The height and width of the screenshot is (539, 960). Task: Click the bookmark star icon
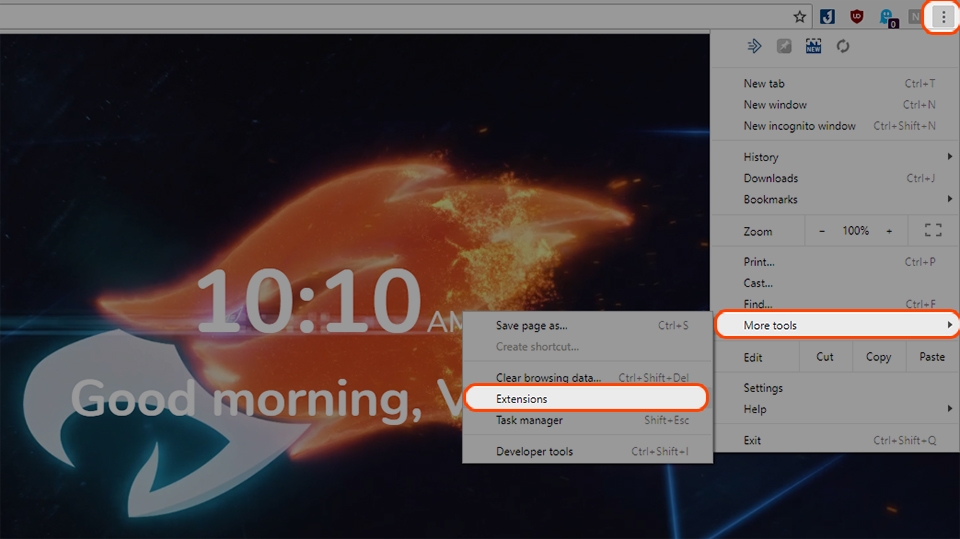click(800, 17)
